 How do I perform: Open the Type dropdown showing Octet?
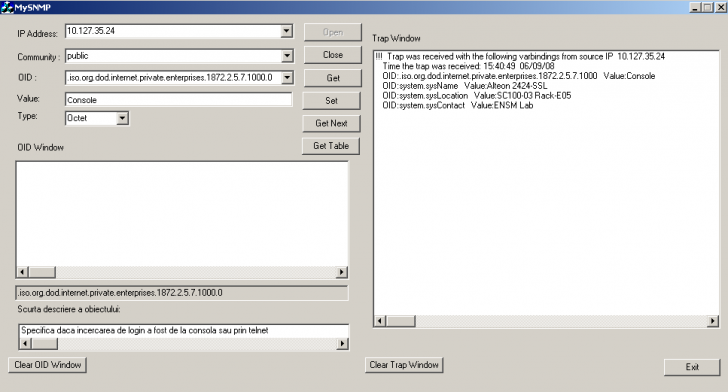point(122,118)
